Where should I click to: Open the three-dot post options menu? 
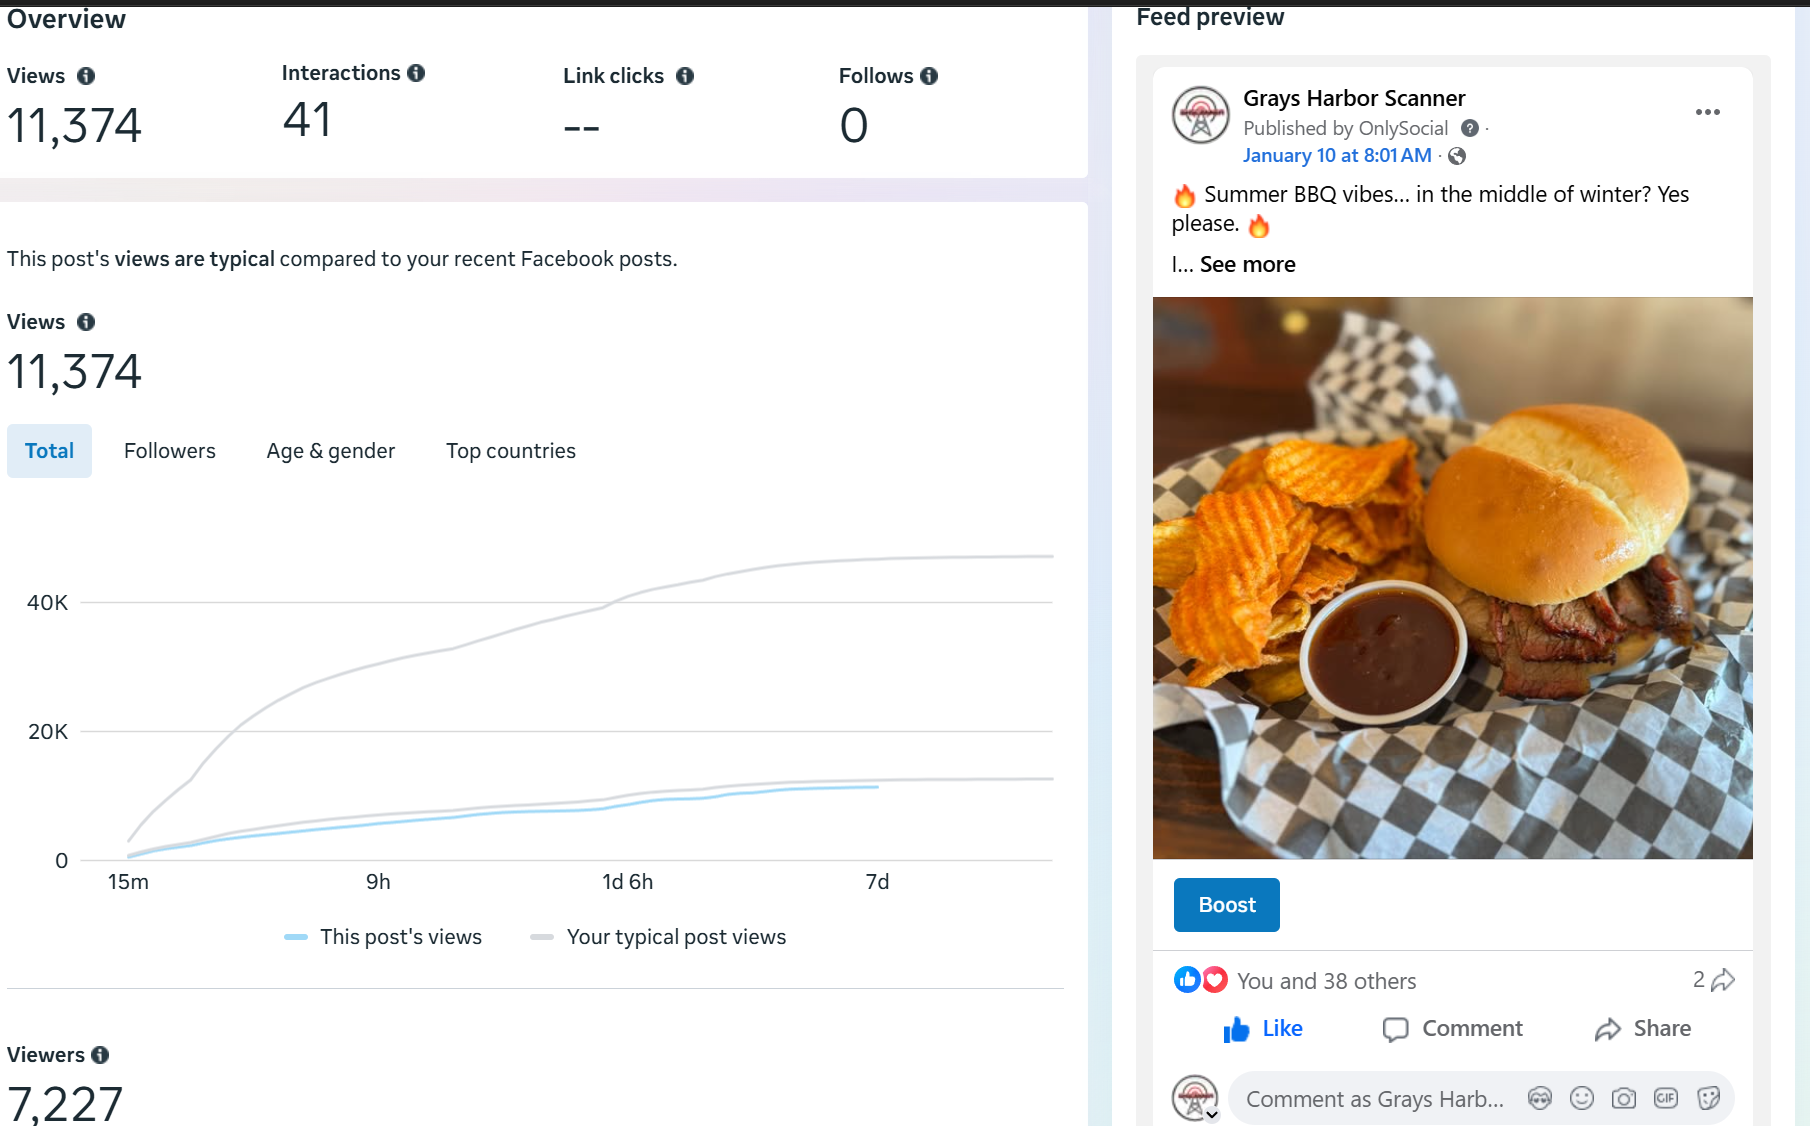[x=1708, y=112]
